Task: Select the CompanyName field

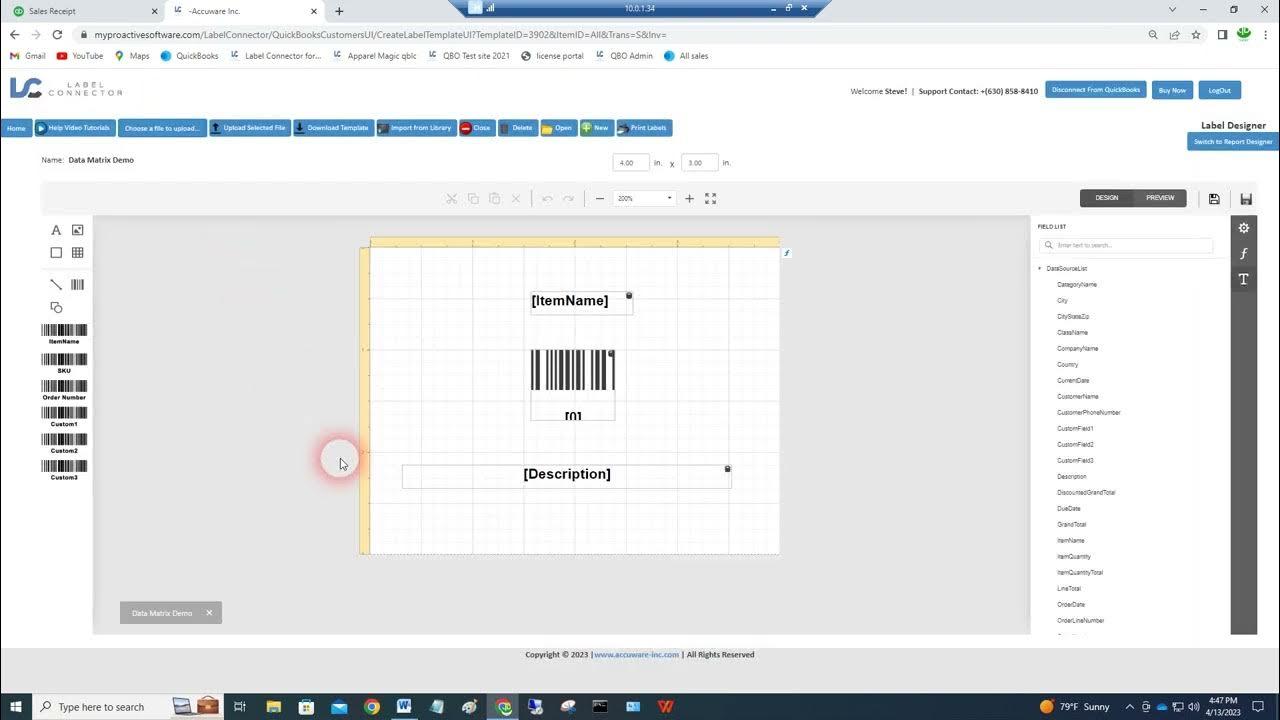Action: coord(1078,349)
